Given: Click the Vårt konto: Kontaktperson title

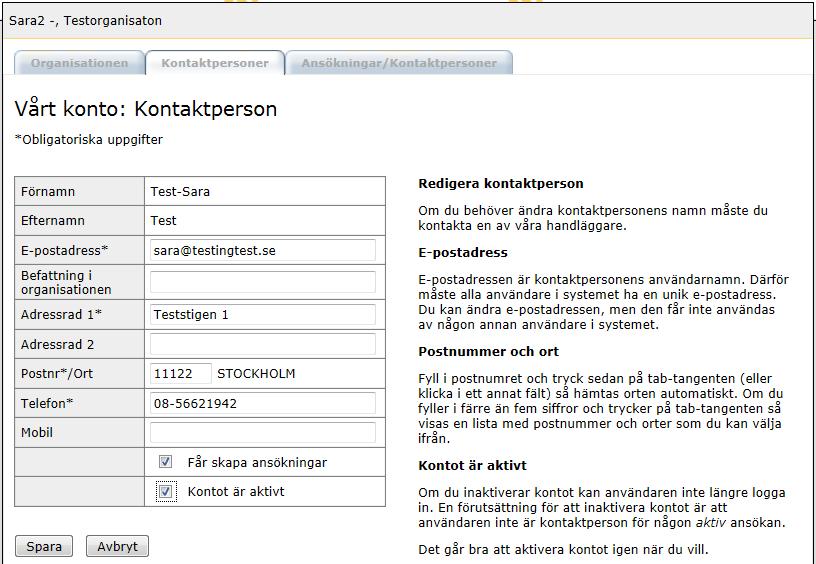Looking at the screenshot, I should (x=146, y=109).
